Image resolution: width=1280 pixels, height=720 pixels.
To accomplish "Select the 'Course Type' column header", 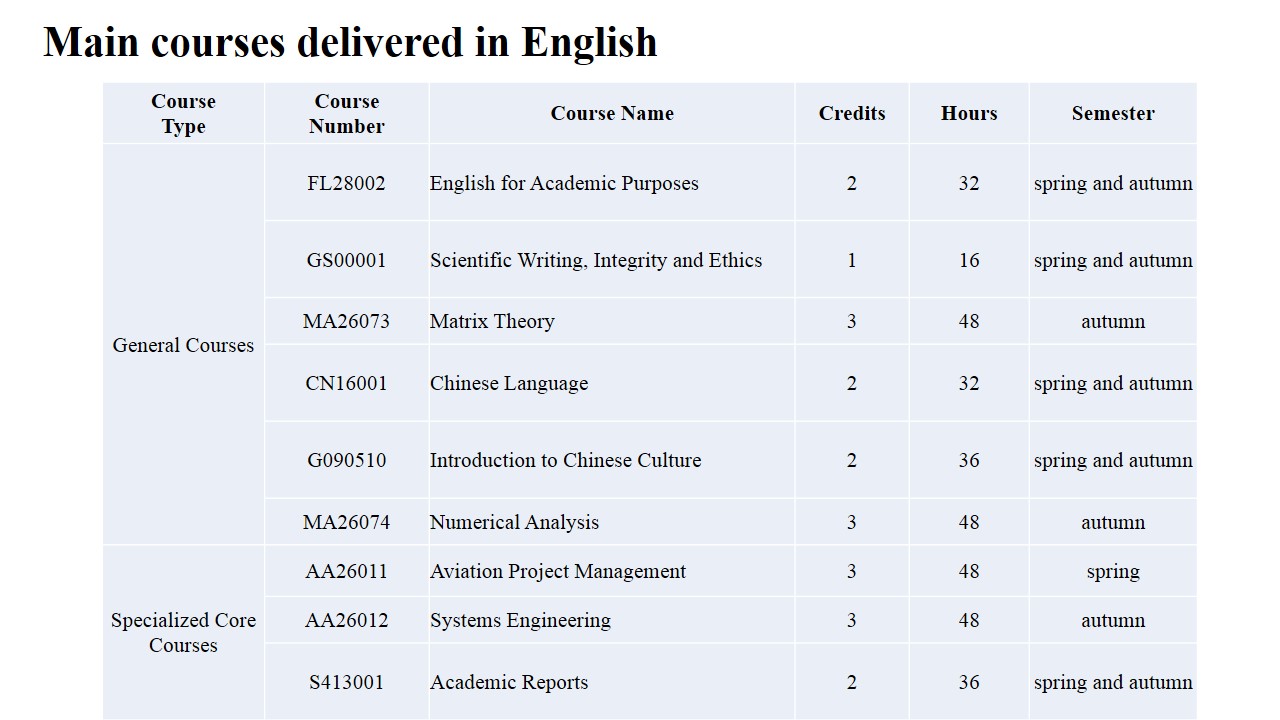I will click(183, 114).
